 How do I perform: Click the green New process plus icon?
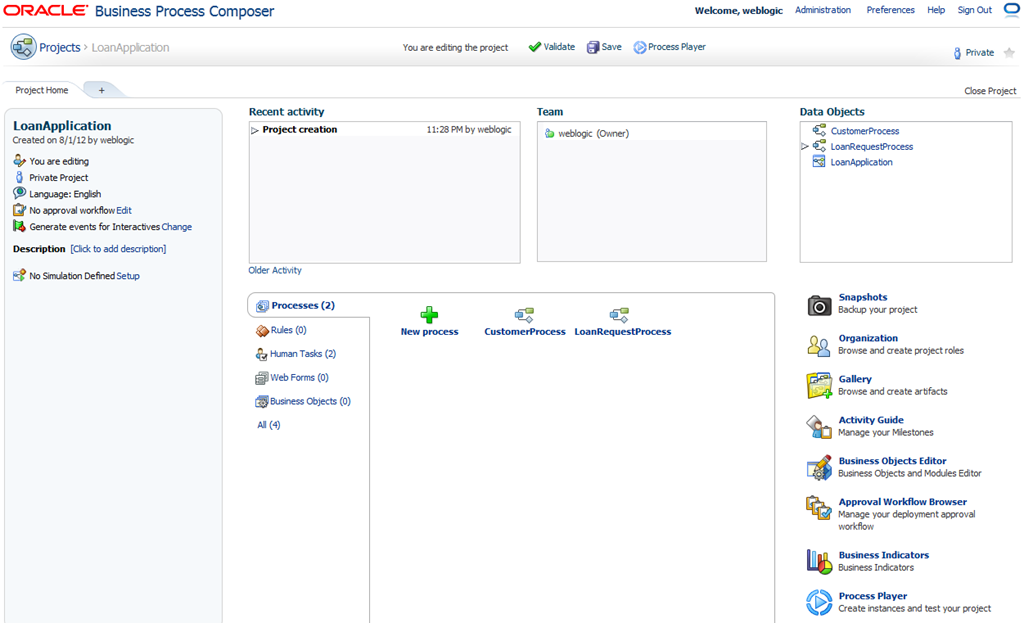coord(429,315)
